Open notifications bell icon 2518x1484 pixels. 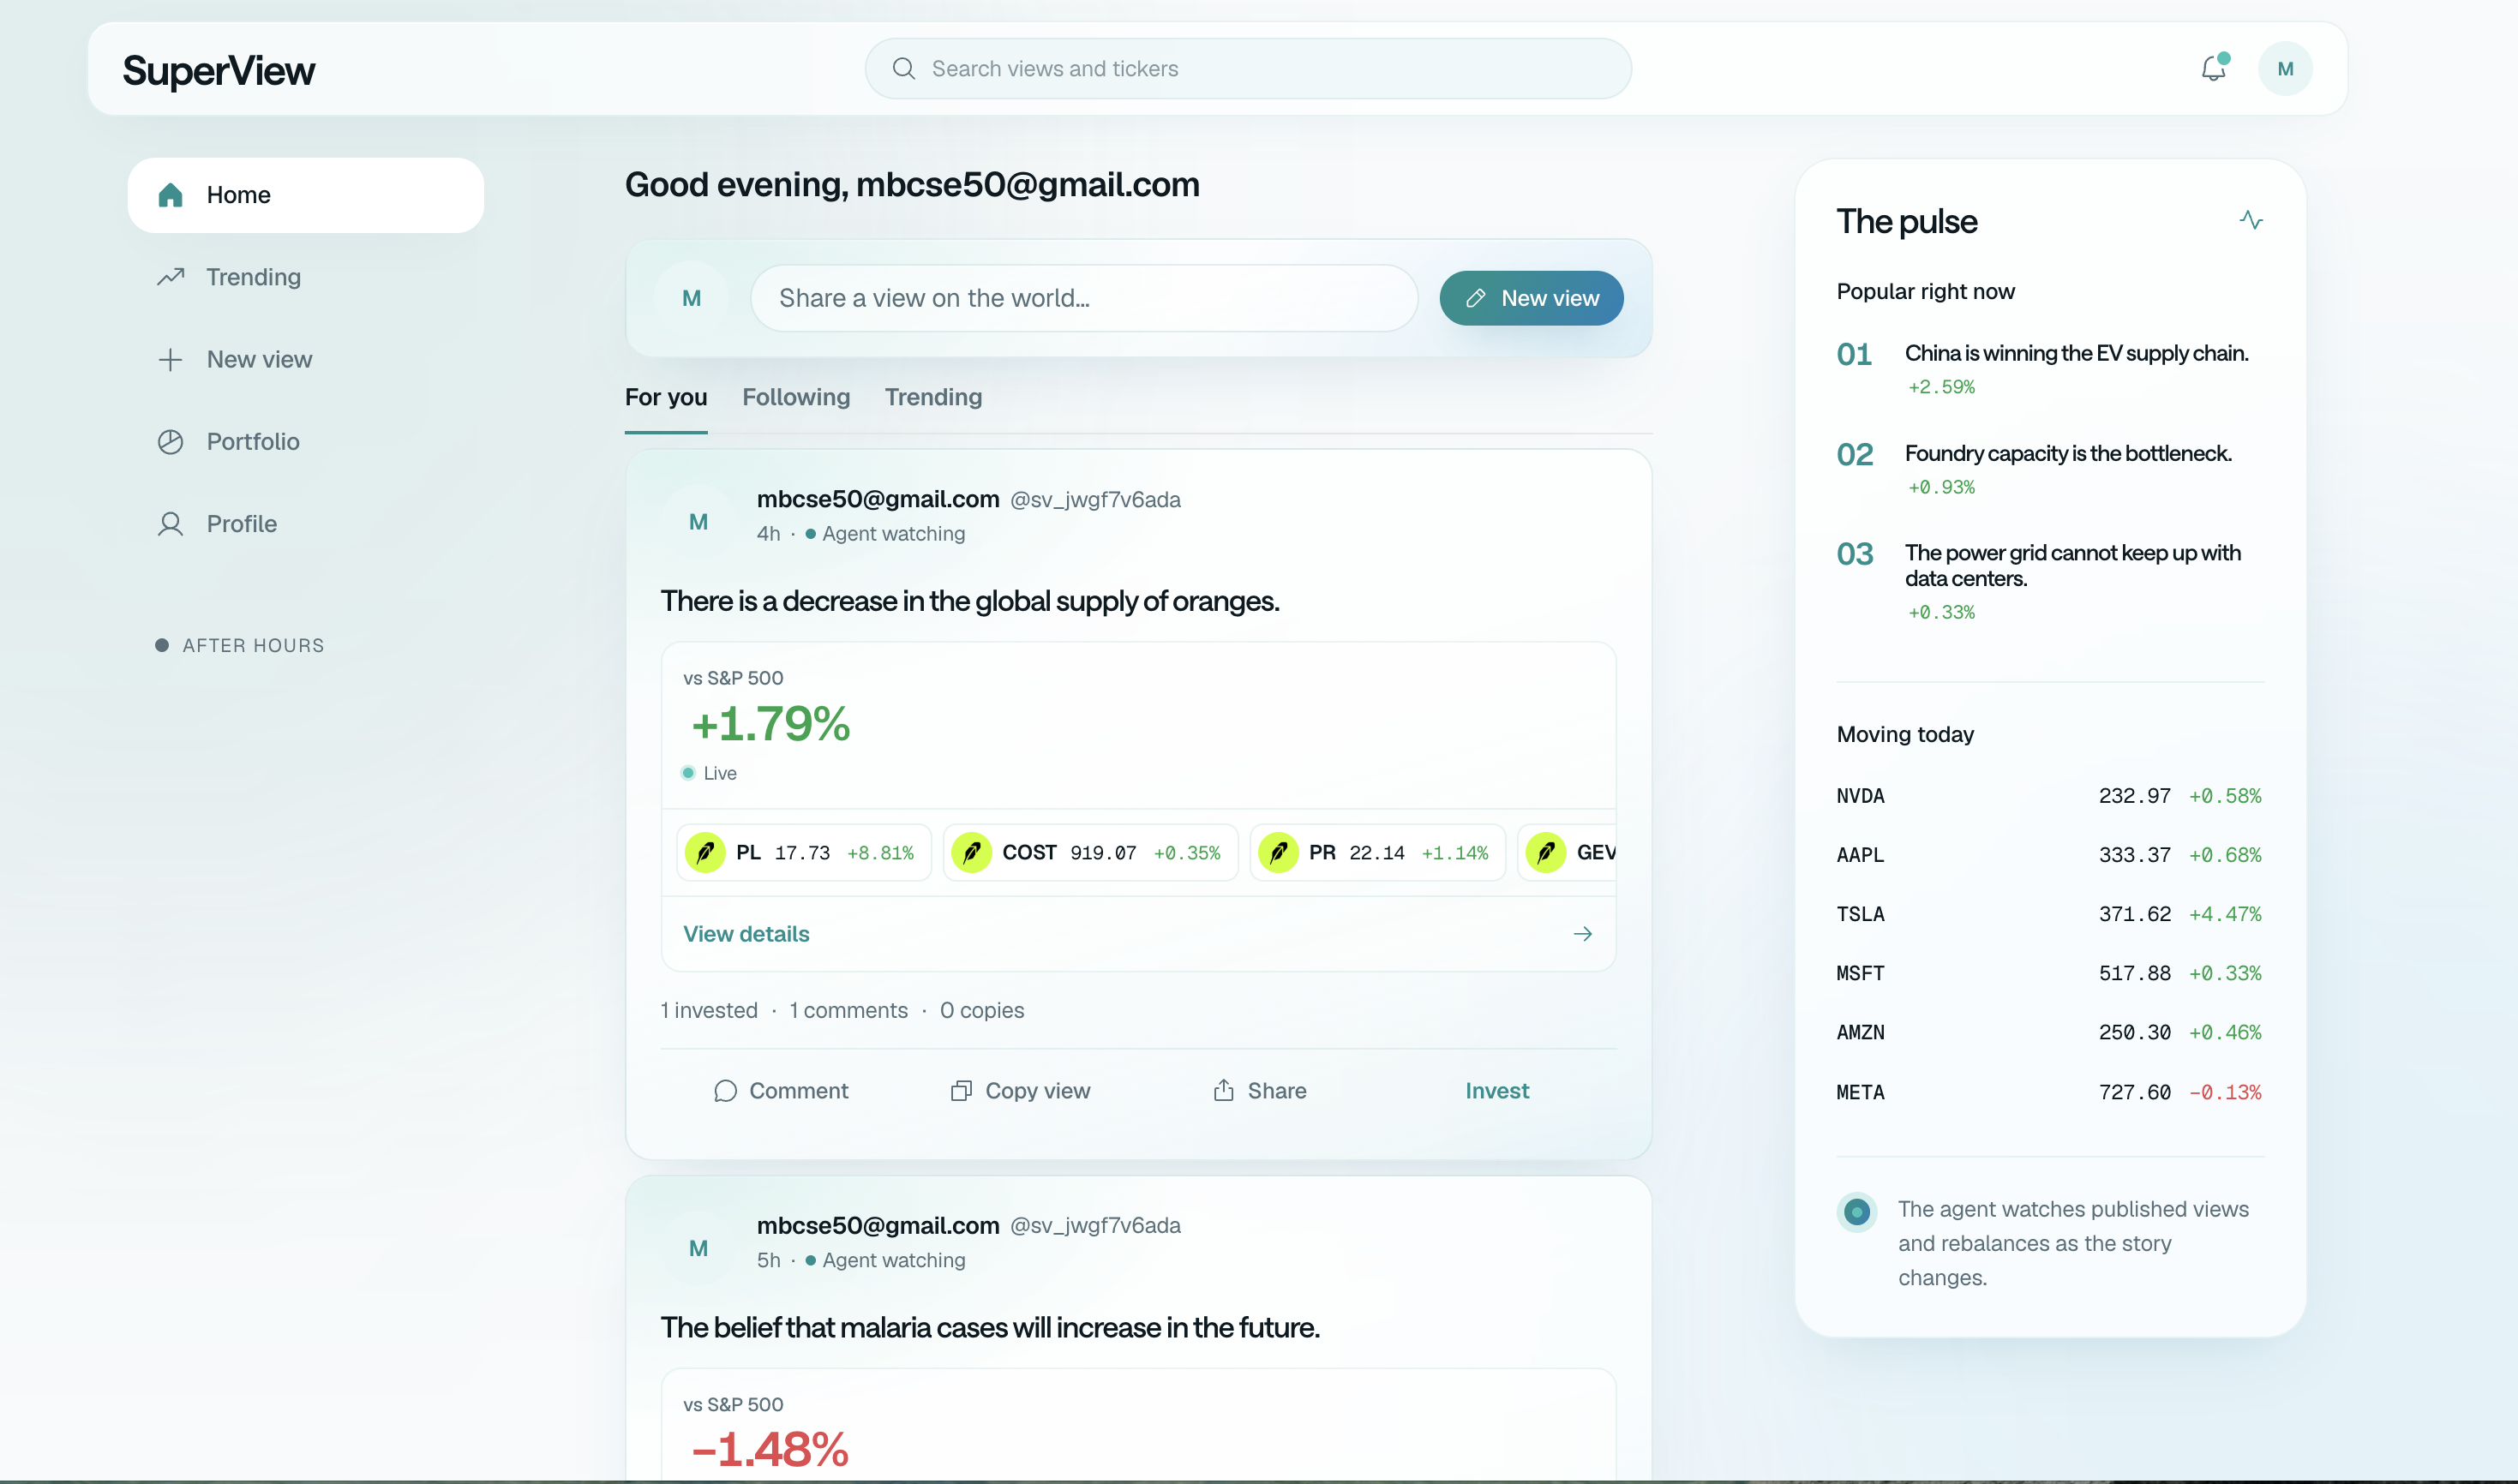(x=2214, y=68)
